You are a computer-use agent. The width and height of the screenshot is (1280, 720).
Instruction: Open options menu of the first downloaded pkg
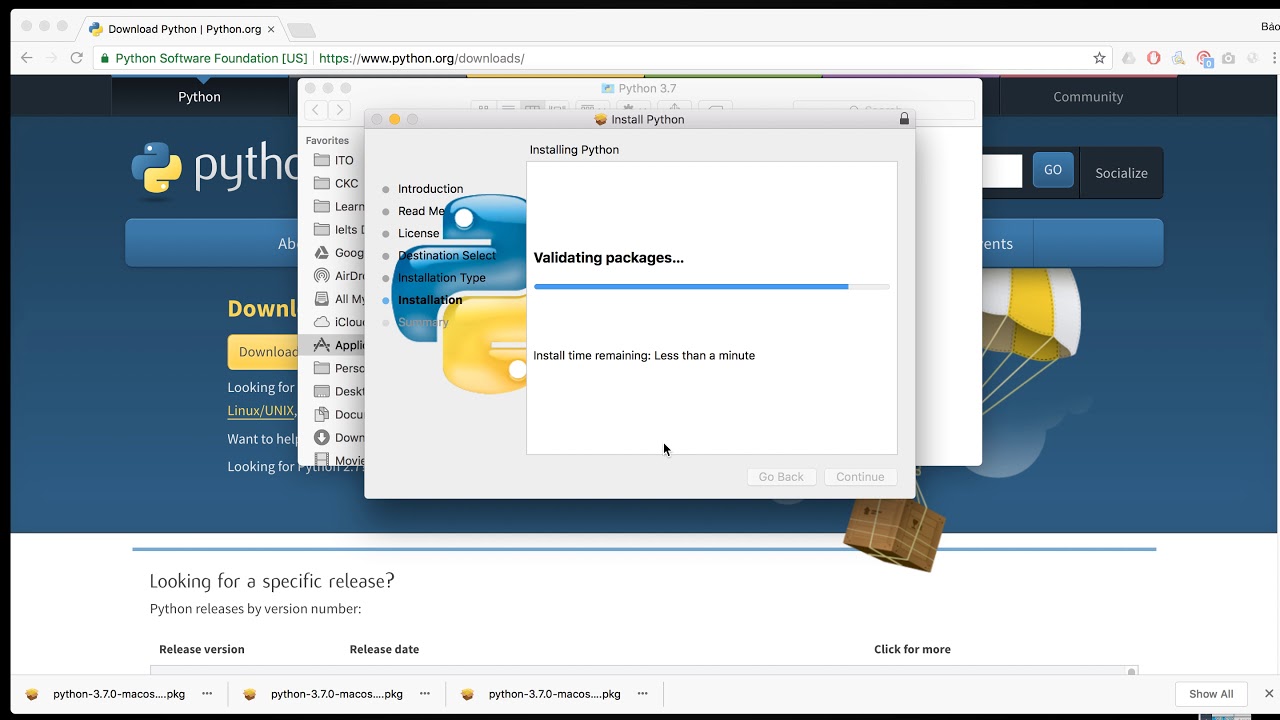(x=207, y=693)
